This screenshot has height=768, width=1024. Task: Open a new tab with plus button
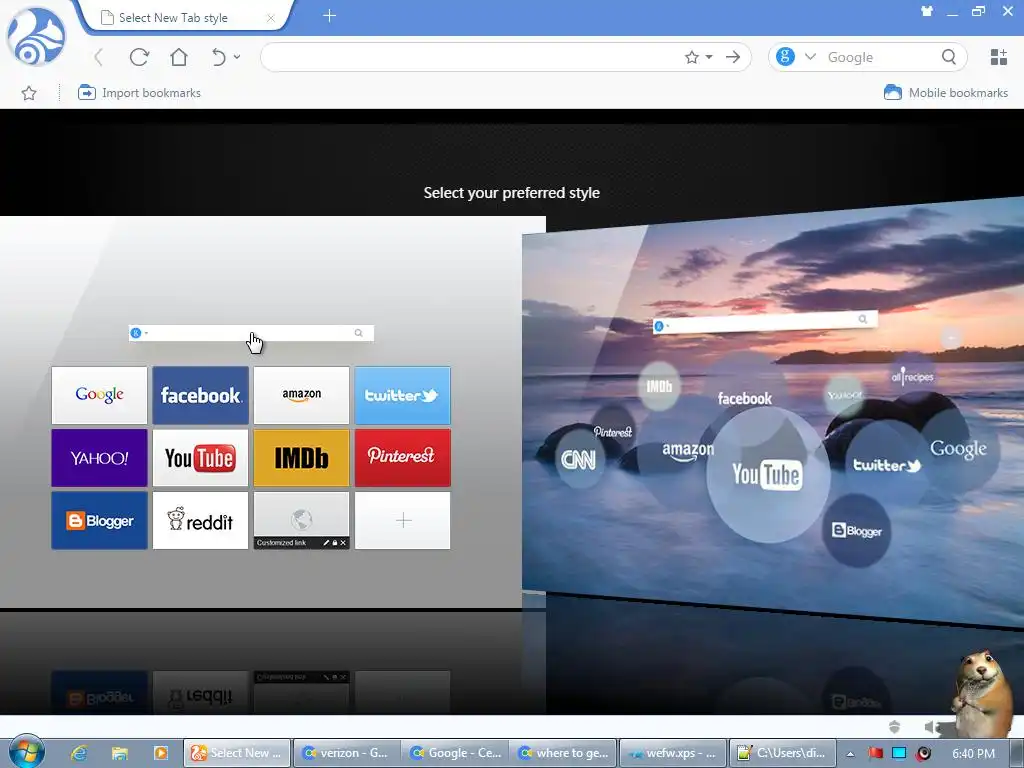point(329,16)
